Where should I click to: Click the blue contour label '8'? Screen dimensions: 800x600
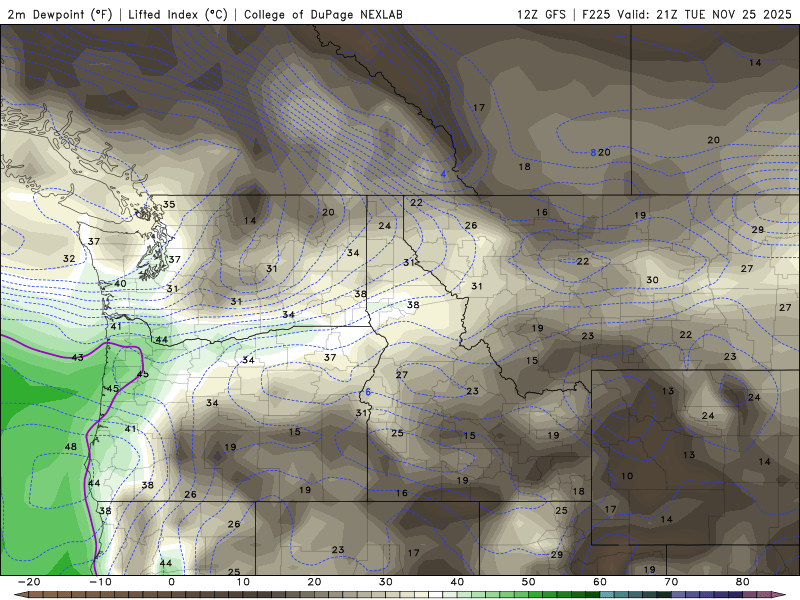[x=593, y=153]
